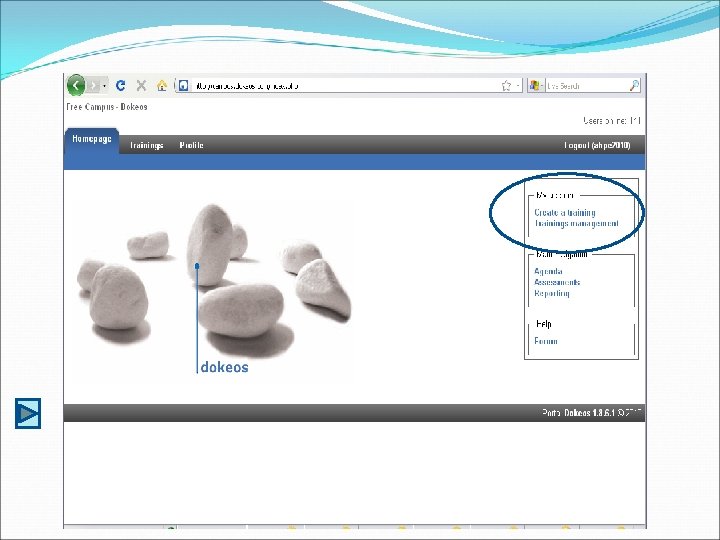Click the Live Search input box
The image size is (720, 540).
pos(587,85)
